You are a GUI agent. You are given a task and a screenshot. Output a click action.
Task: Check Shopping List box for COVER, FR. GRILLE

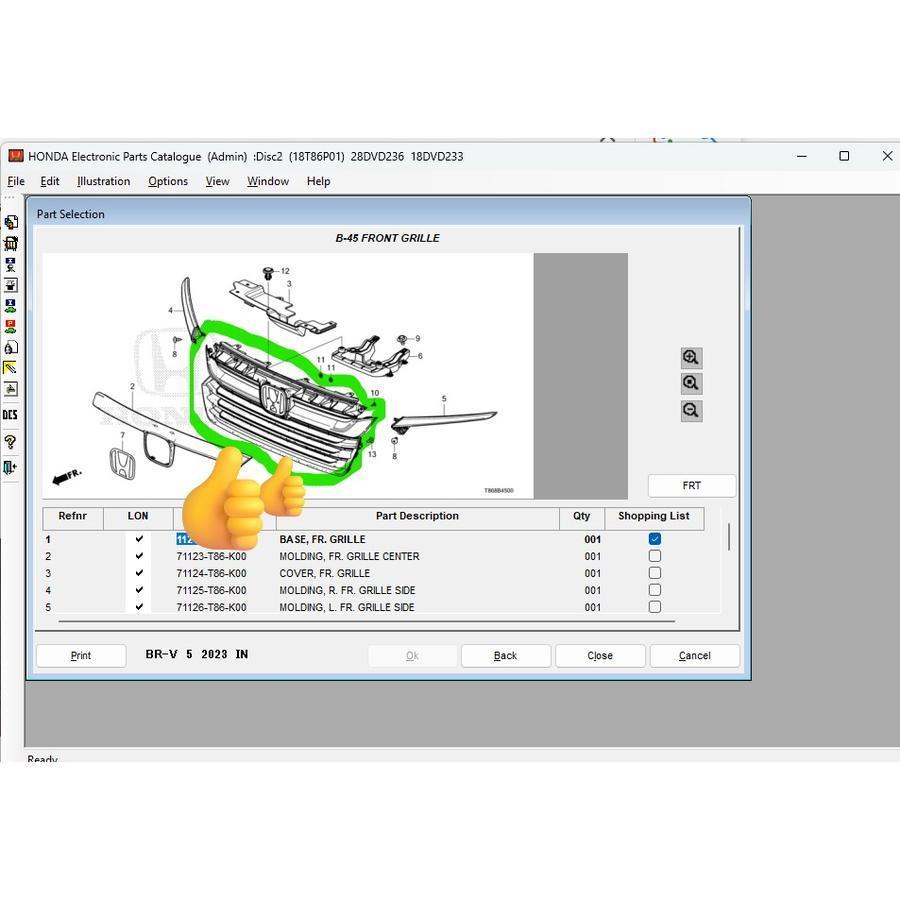tap(655, 573)
